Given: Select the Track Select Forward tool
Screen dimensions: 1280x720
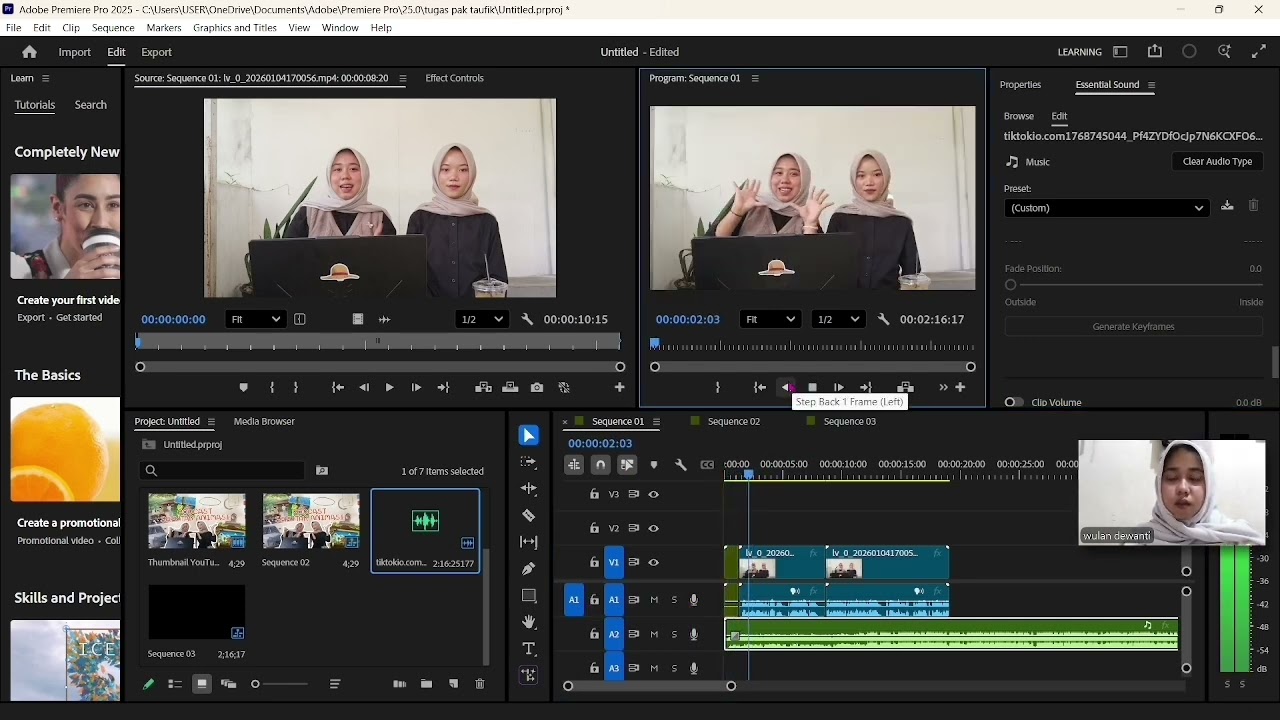Looking at the screenshot, I should click(529, 462).
